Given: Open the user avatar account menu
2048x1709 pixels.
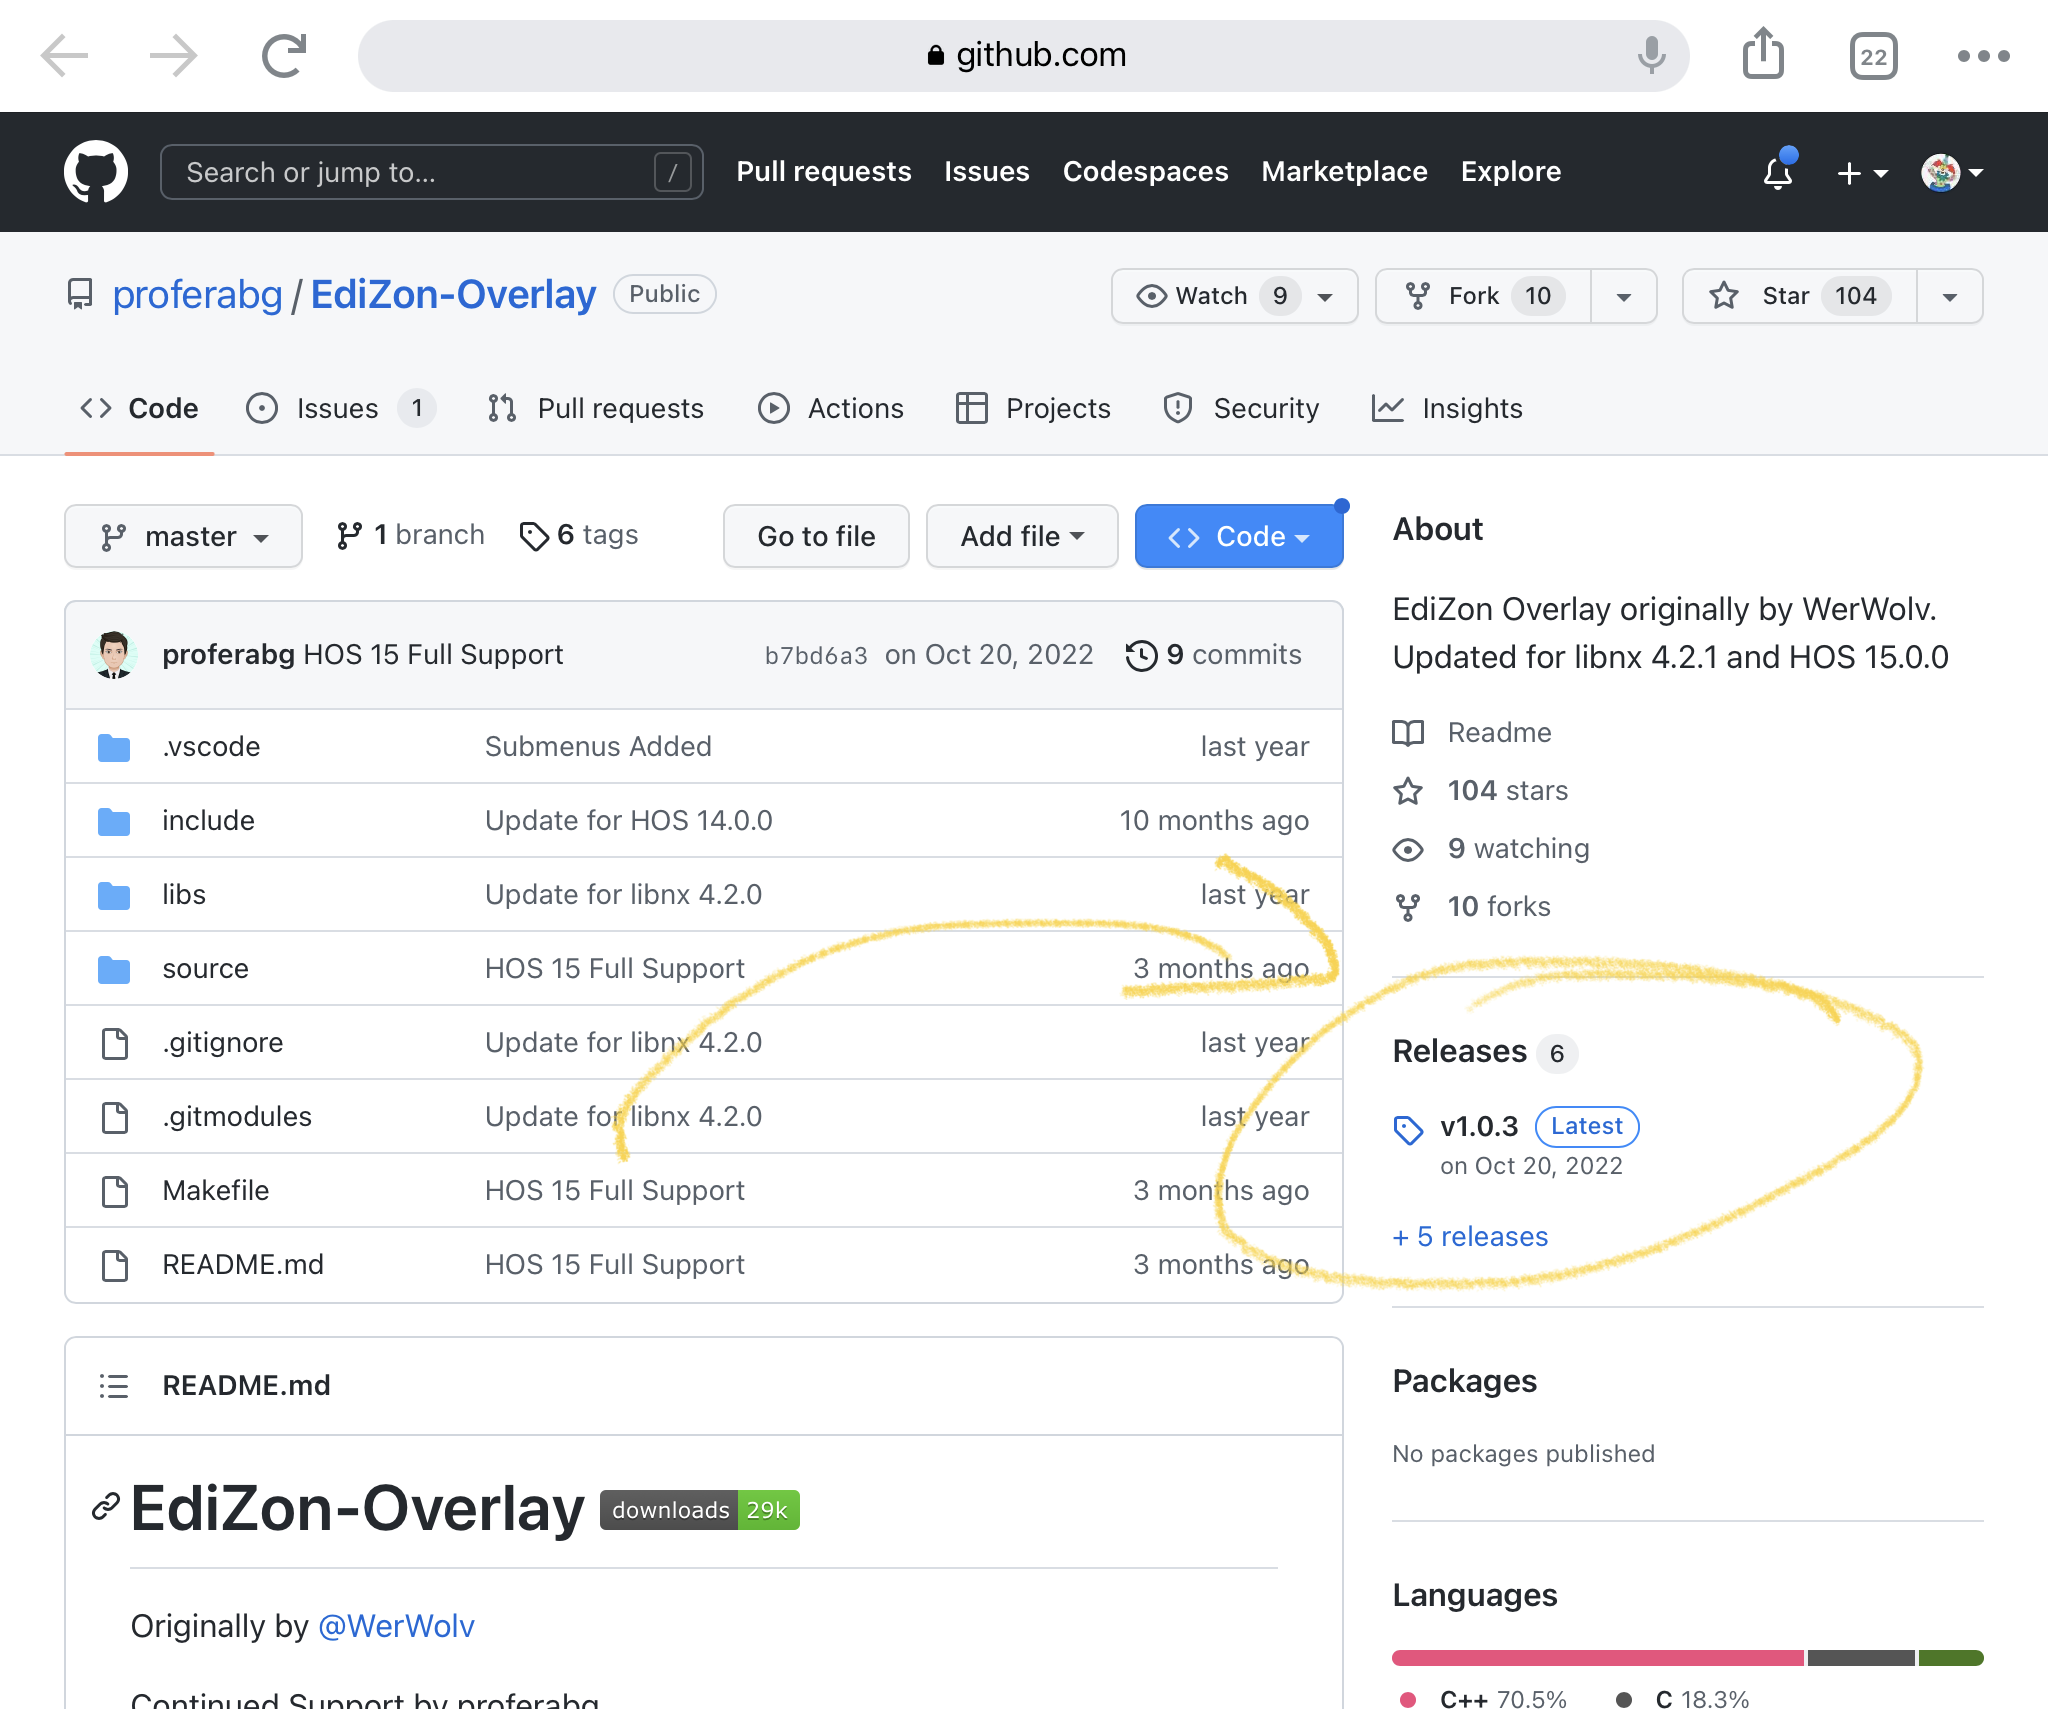Looking at the screenshot, I should (1952, 173).
